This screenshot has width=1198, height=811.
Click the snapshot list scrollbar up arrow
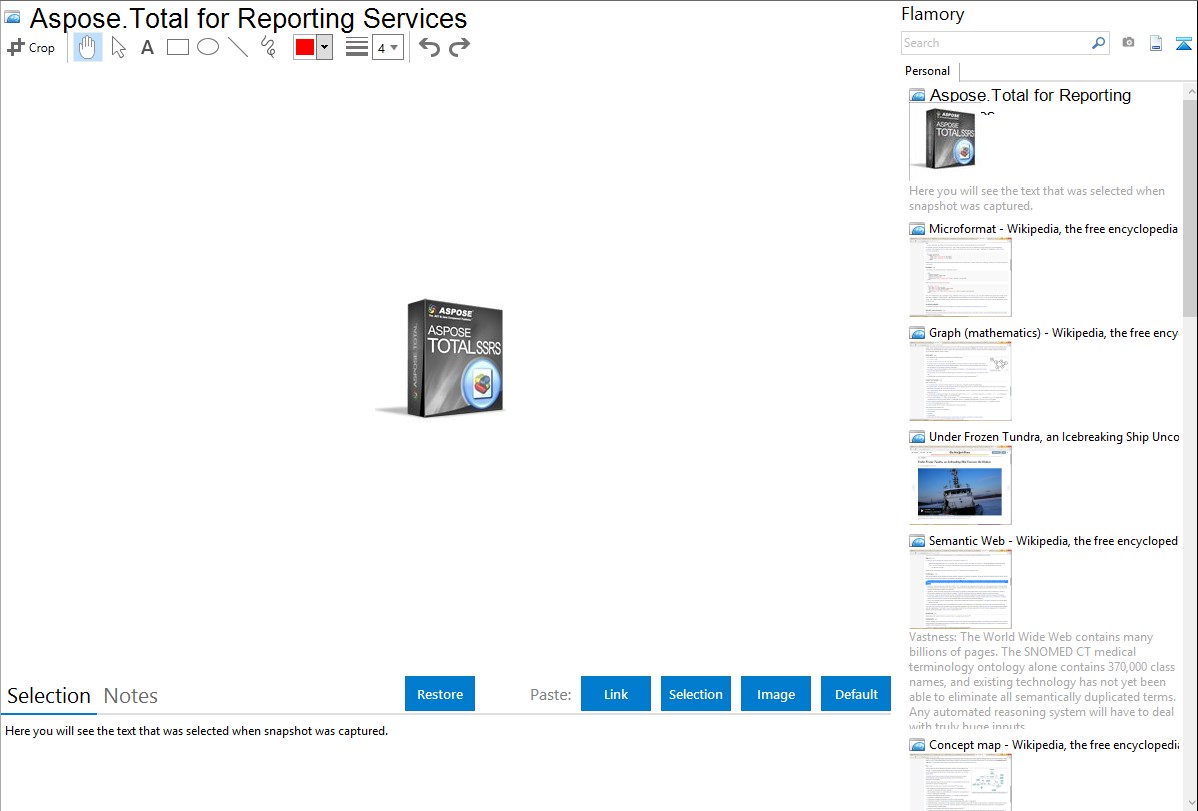(x=1190, y=91)
